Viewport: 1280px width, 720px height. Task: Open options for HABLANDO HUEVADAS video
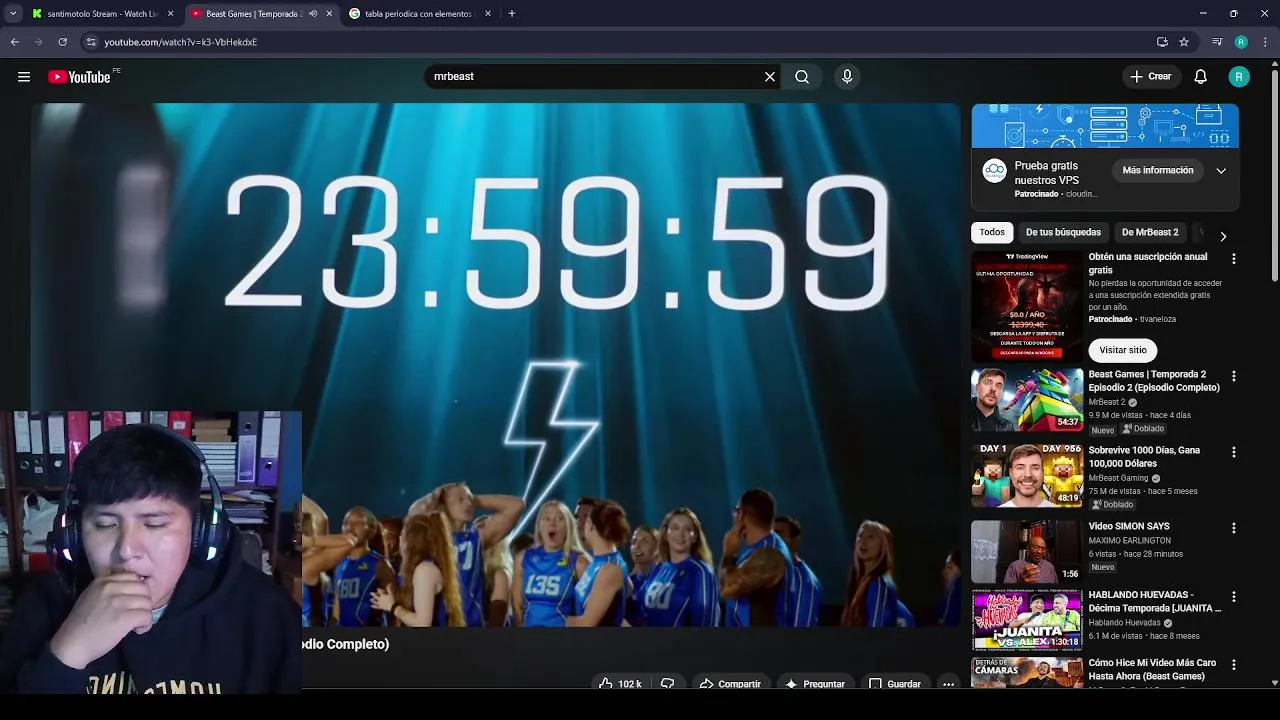(1233, 597)
